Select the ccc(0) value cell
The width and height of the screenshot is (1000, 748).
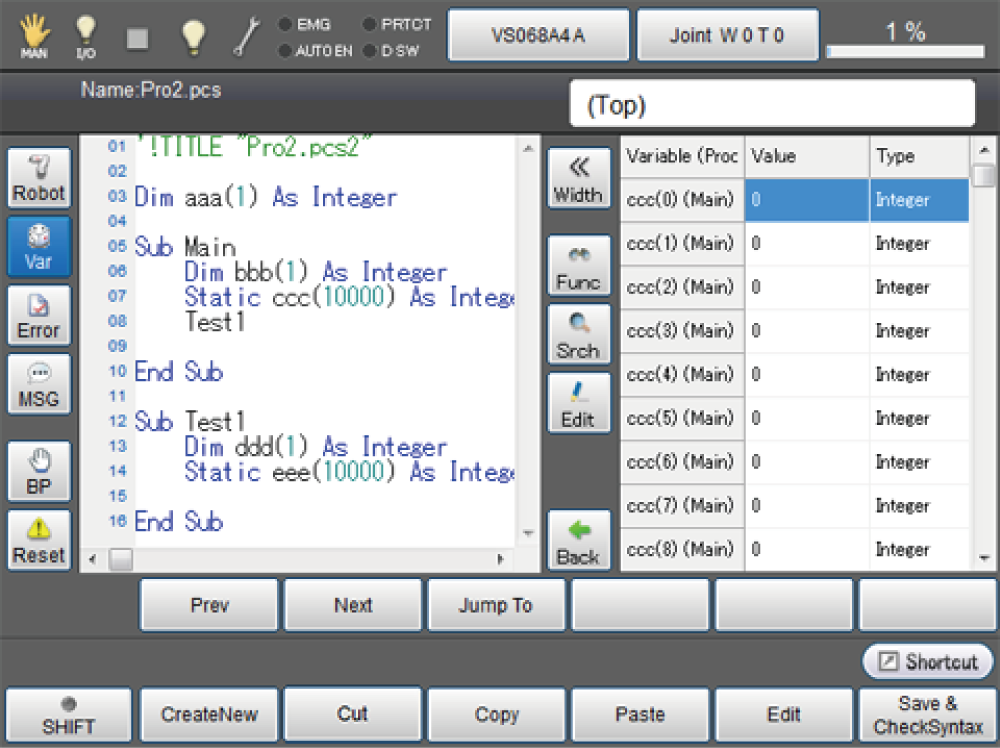[x=806, y=200]
